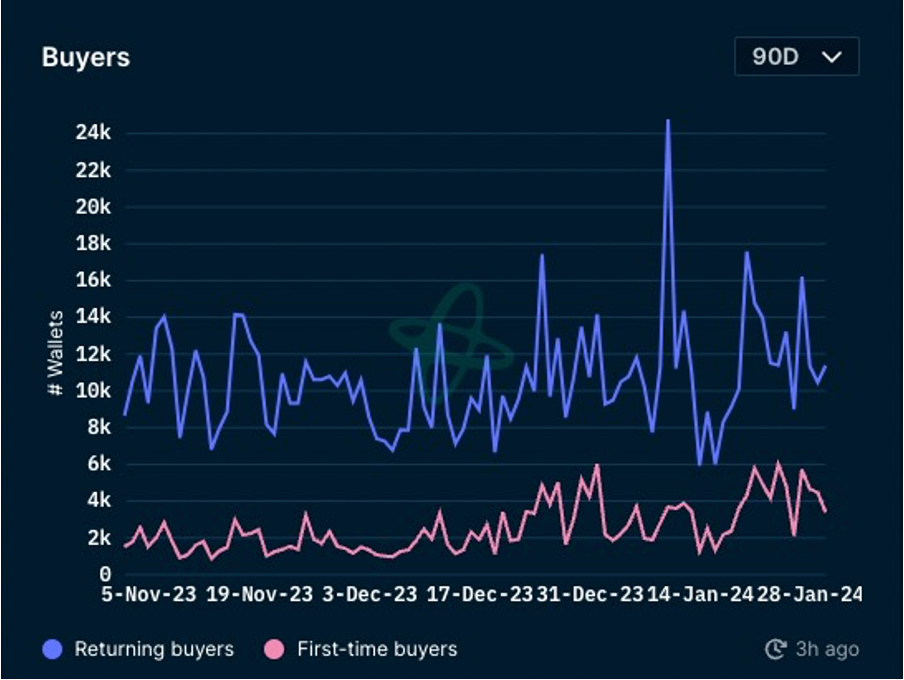Click the # Wallets y-axis title

55,353
